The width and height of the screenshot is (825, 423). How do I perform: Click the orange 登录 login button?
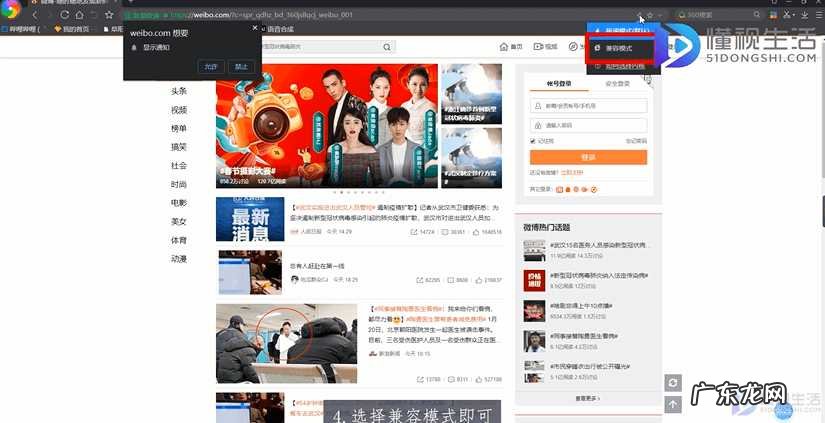(589, 157)
